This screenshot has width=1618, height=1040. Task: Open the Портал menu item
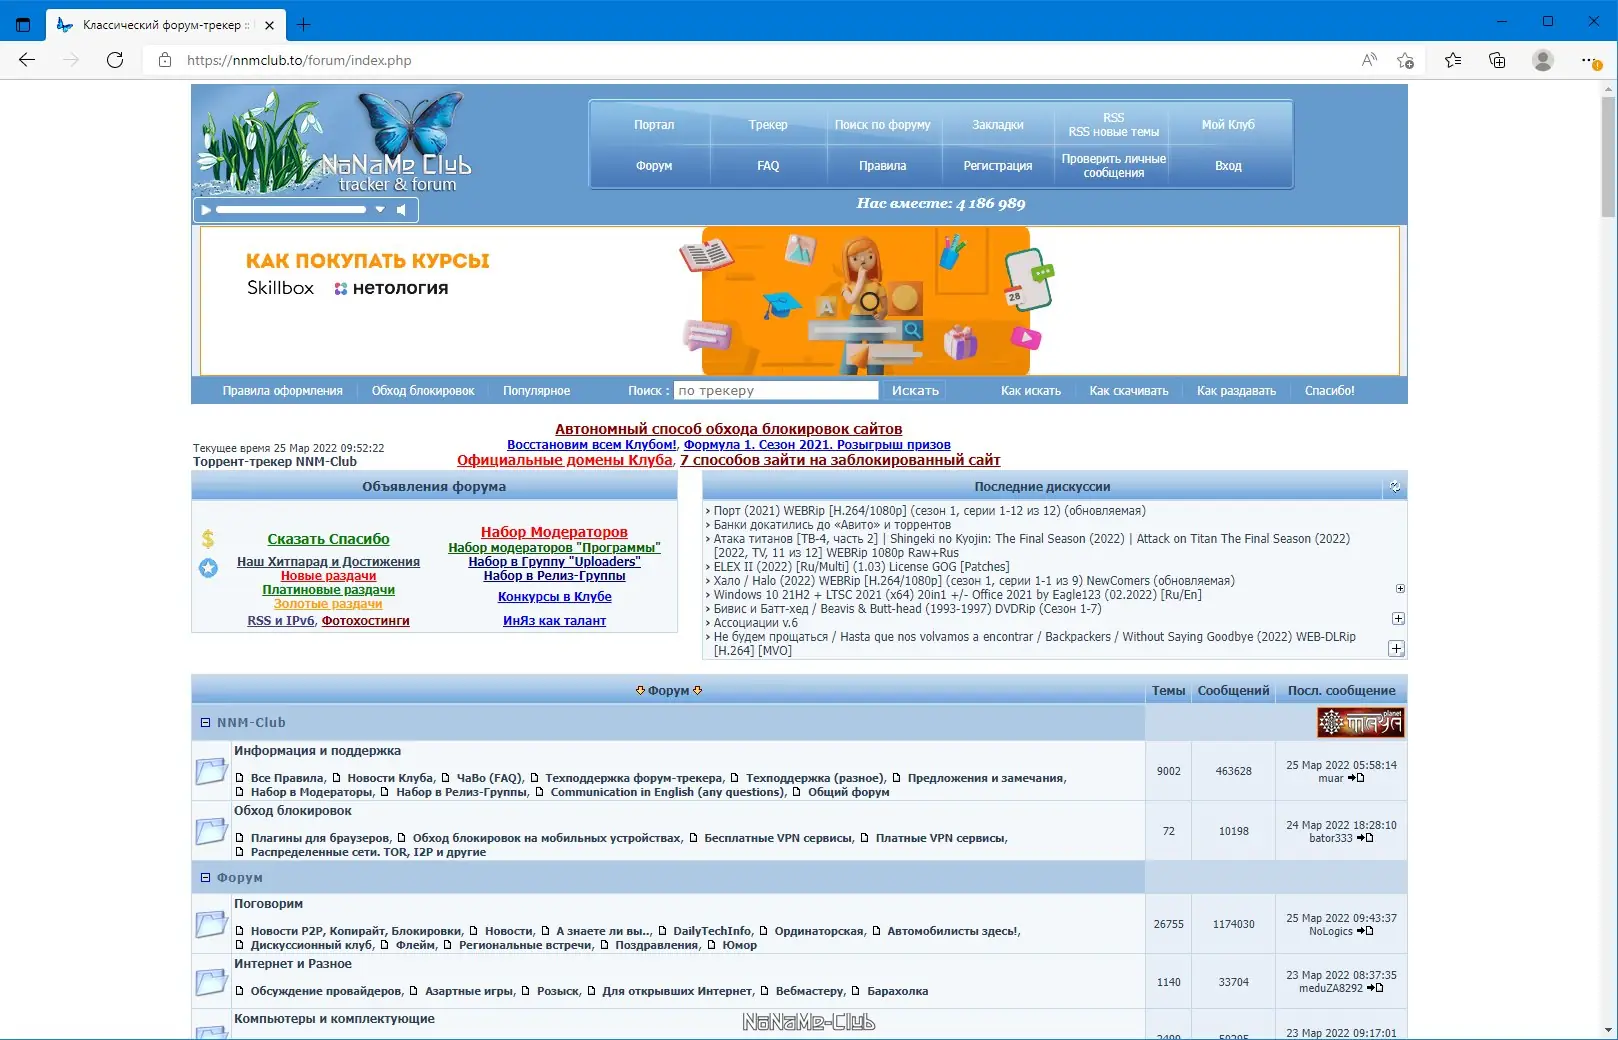[654, 125]
